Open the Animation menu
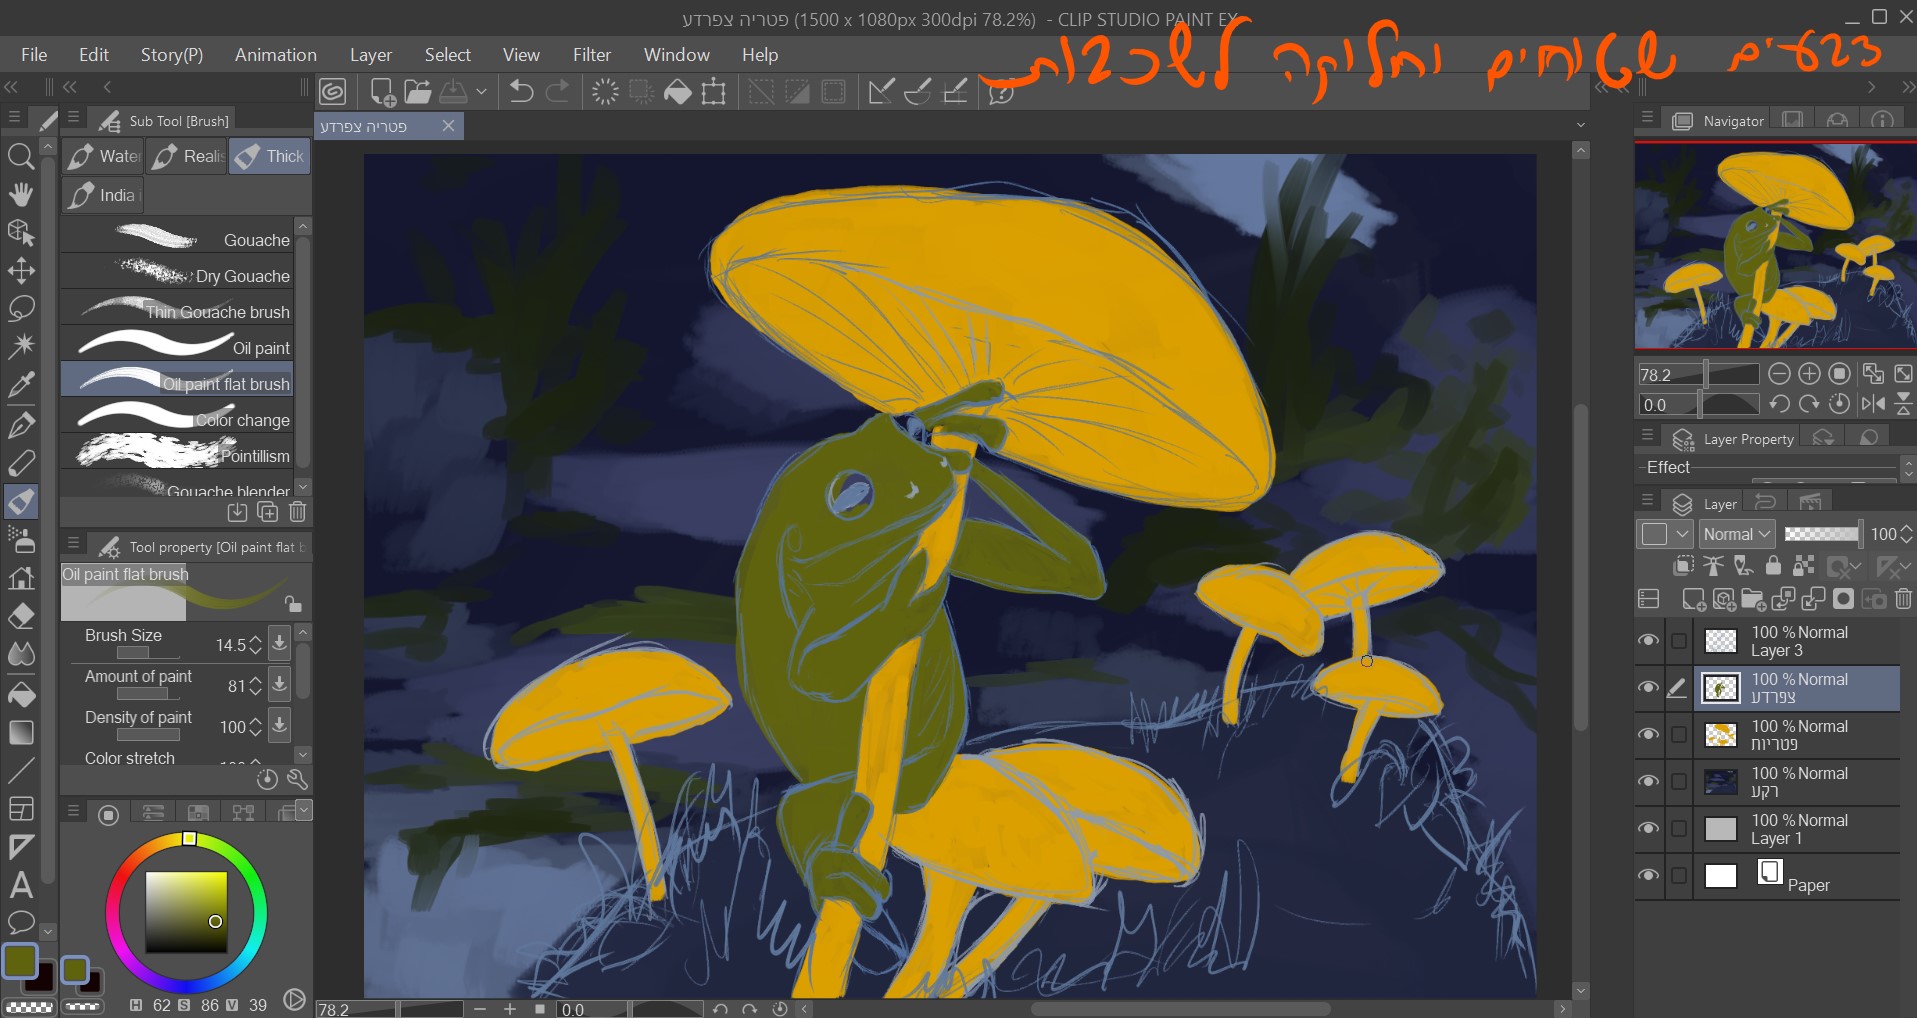Screen dimensions: 1917x1018 tap(276, 55)
